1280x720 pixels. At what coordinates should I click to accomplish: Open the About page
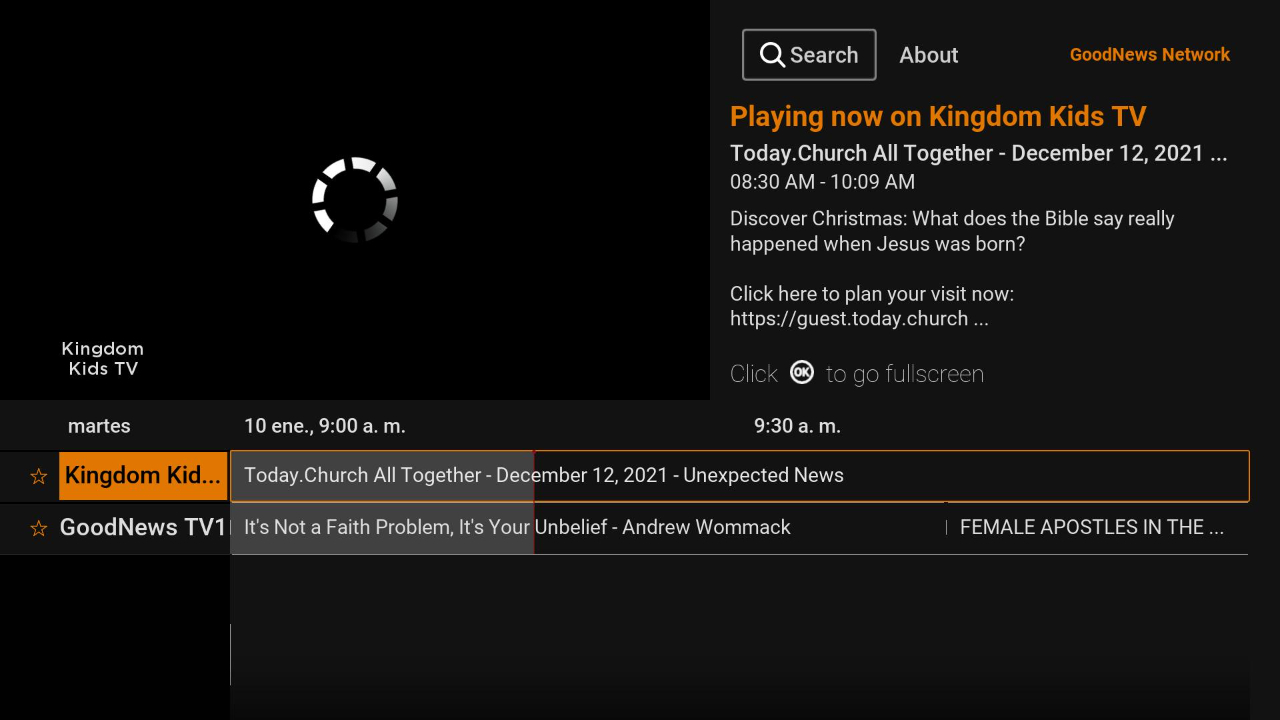928,55
